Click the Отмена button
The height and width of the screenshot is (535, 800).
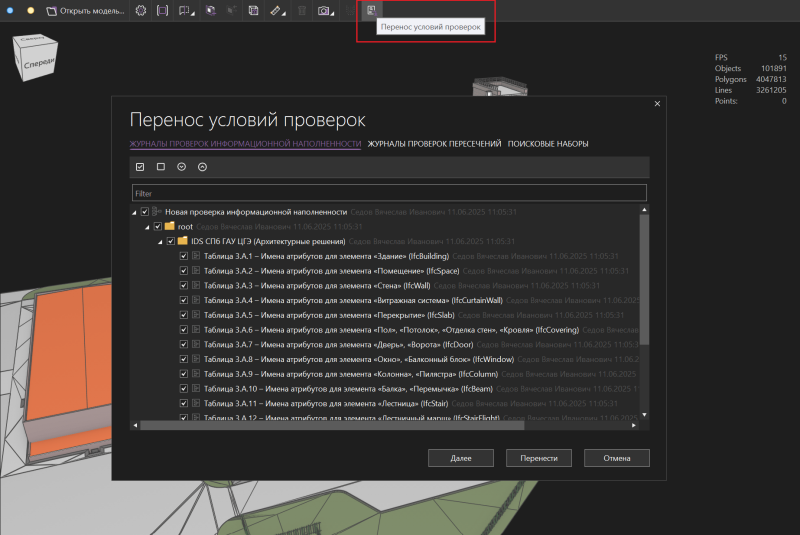(x=616, y=458)
